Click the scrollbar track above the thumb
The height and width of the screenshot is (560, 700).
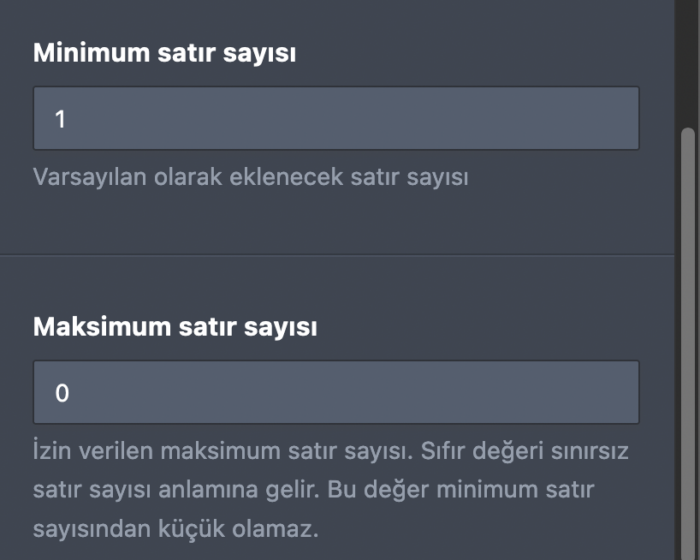tap(687, 60)
